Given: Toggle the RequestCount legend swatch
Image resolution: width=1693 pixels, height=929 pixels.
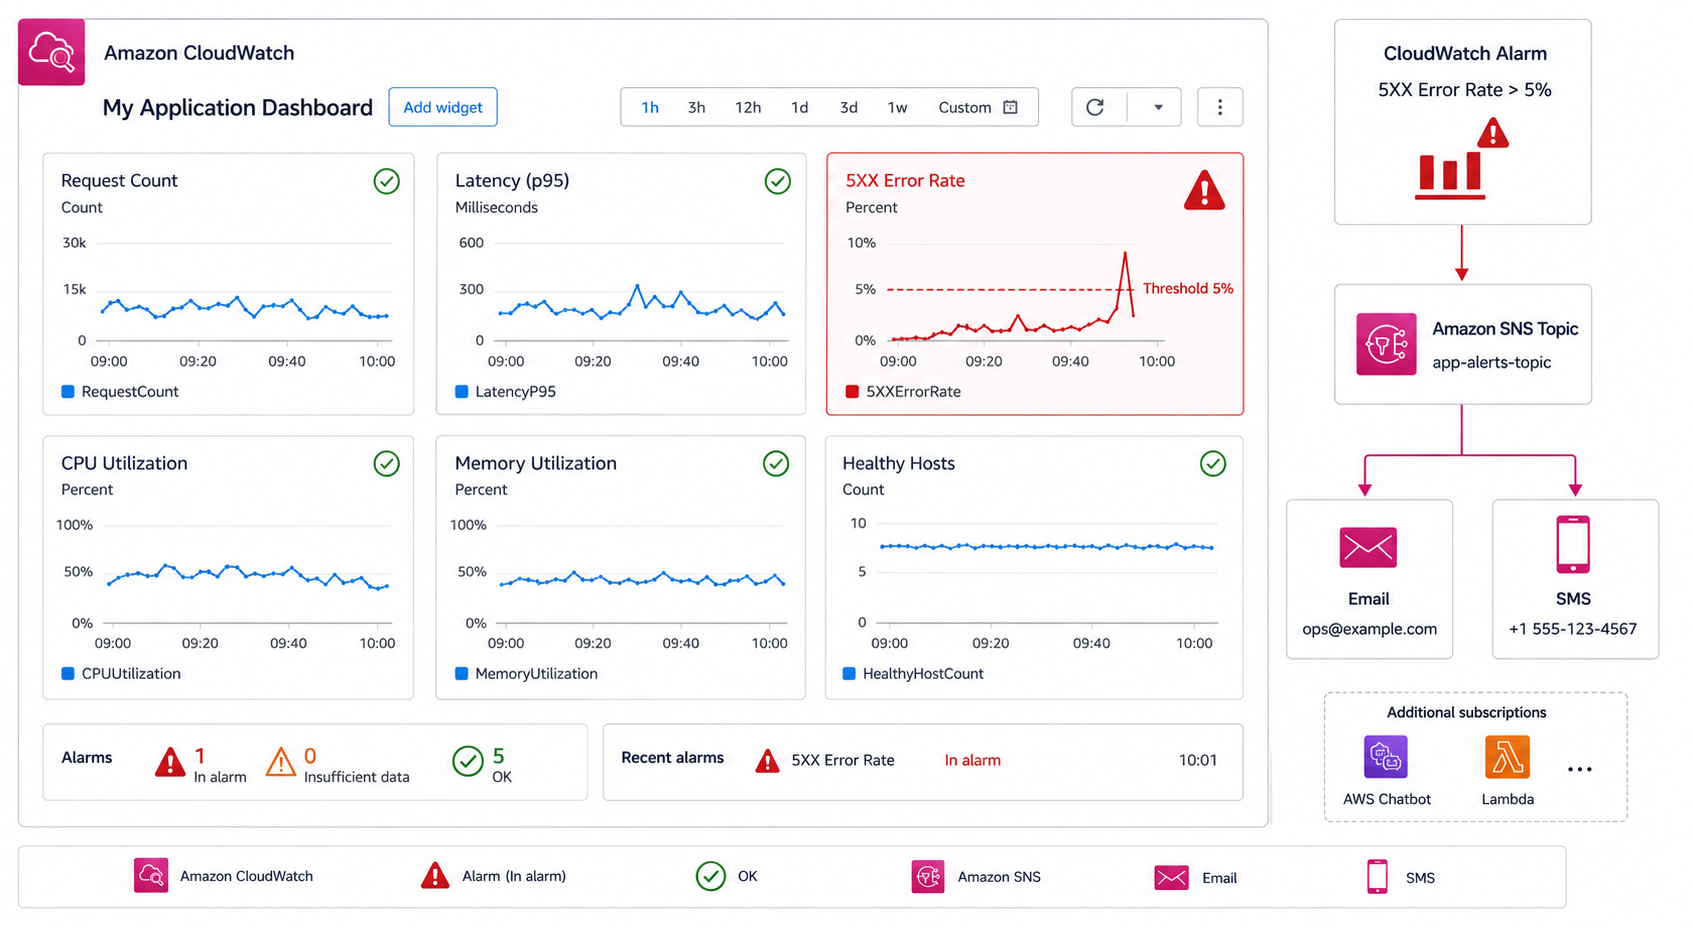Looking at the screenshot, I should (68, 392).
